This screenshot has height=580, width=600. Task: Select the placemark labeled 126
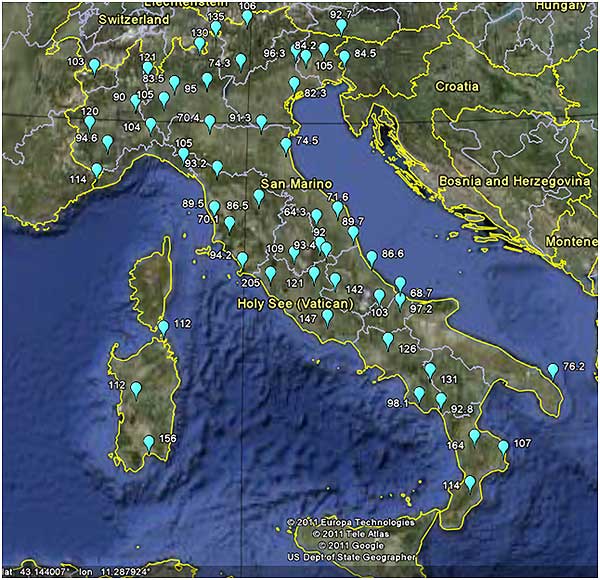(x=388, y=341)
